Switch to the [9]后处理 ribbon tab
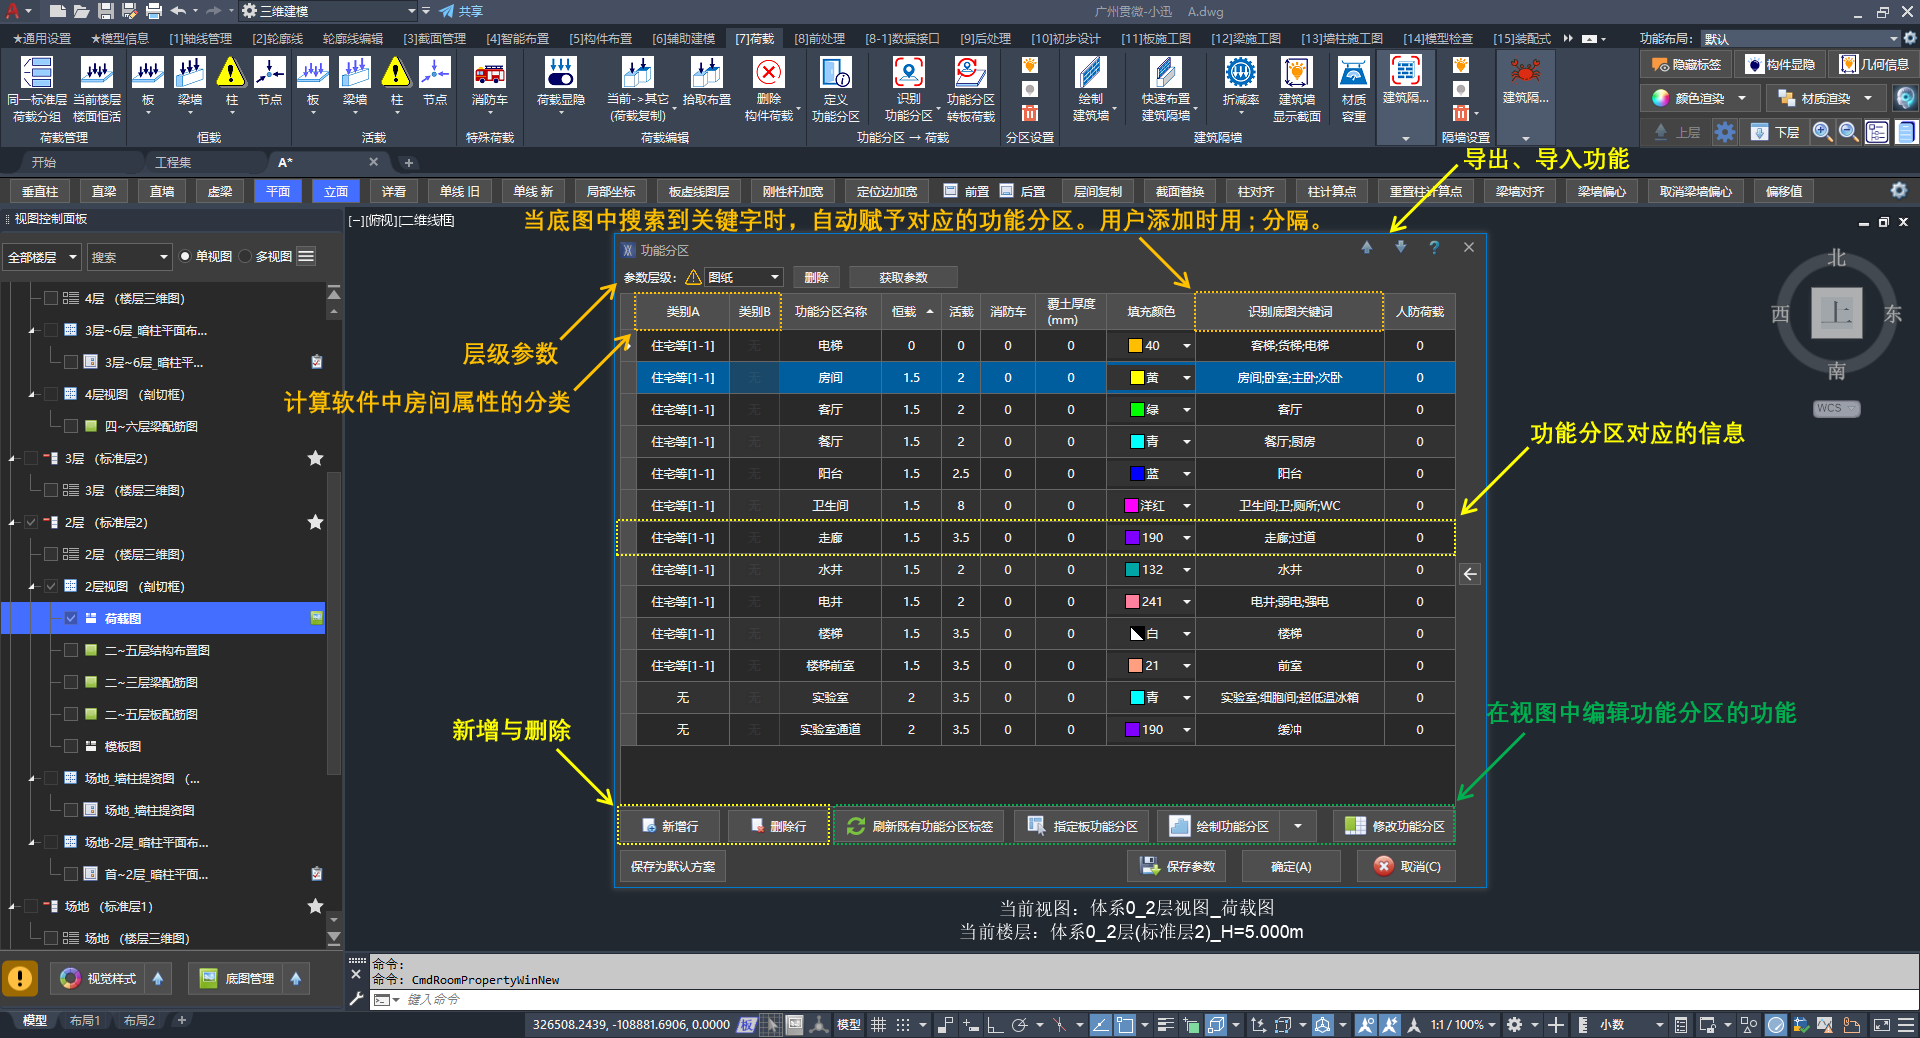Image resolution: width=1920 pixels, height=1038 pixels. [985, 38]
